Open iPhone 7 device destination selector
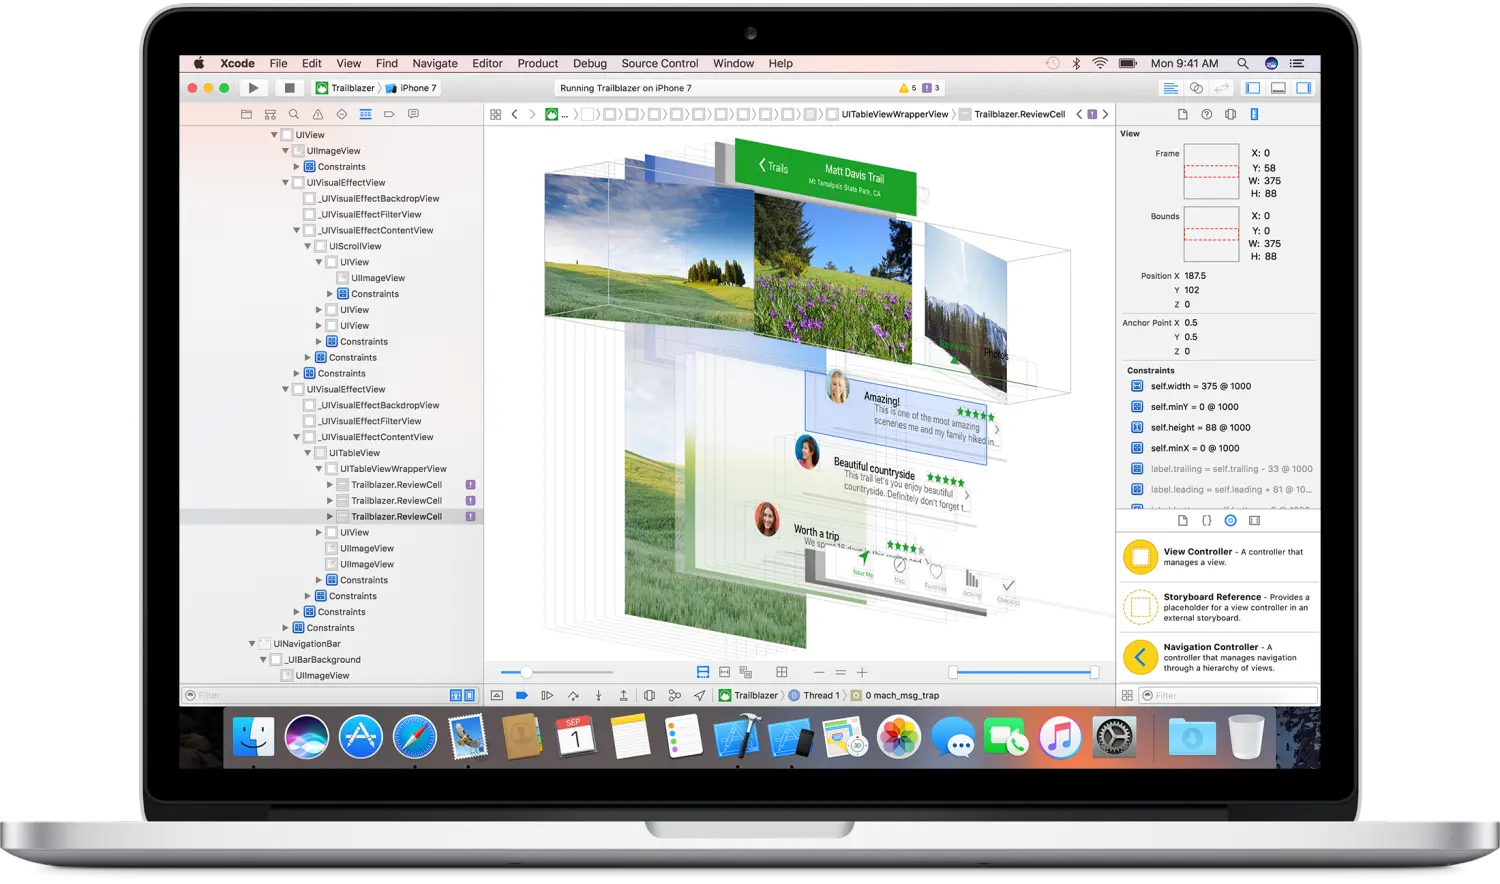Screen dimensions: 1500x884 [412, 88]
